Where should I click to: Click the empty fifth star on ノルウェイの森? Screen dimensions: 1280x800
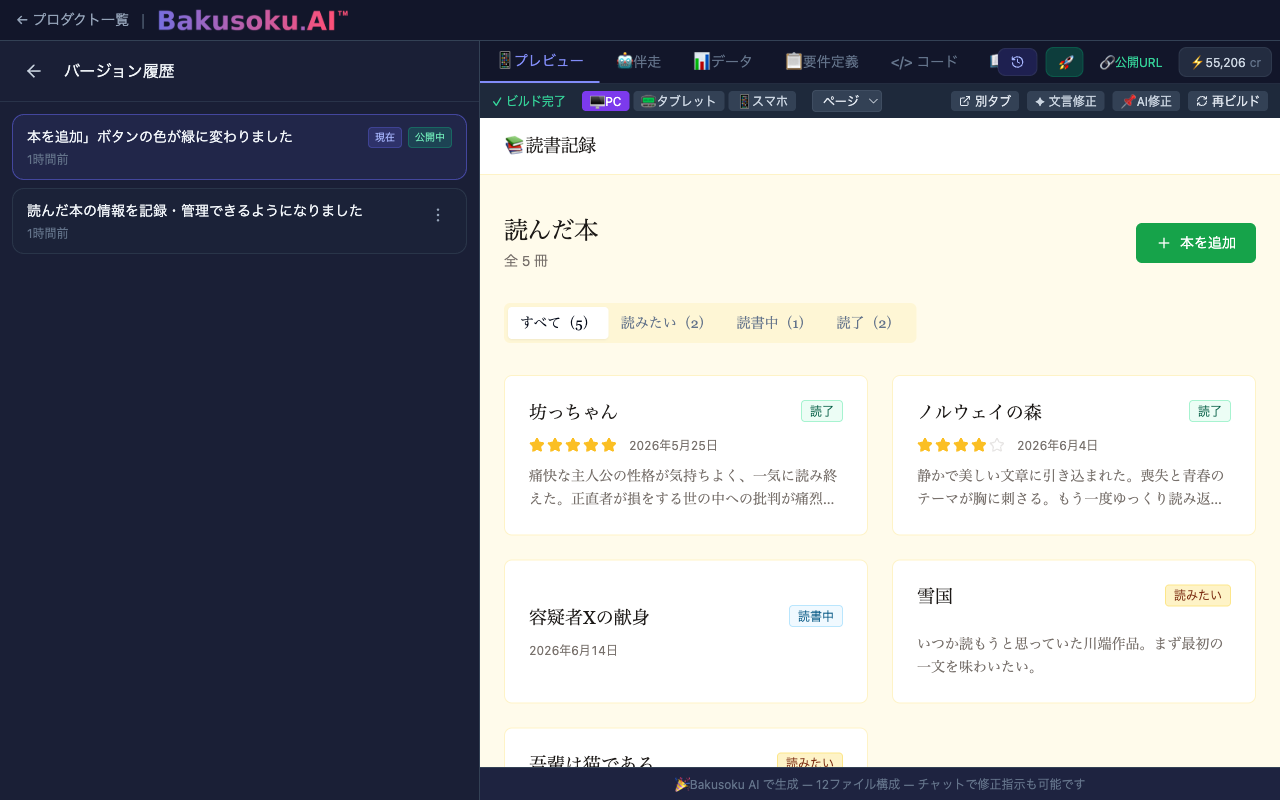(x=997, y=445)
